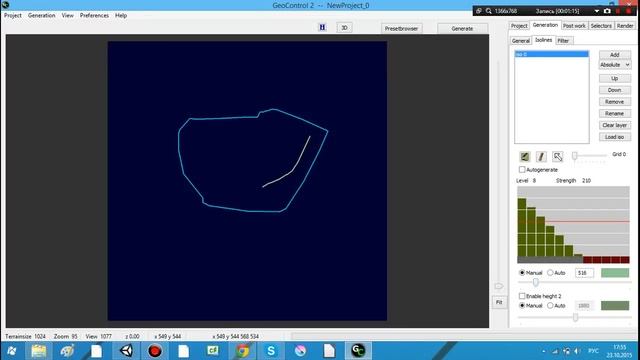Image resolution: width=640 pixels, height=360 pixels.
Task: Select Manual for the first height
Action: [x=522, y=272]
